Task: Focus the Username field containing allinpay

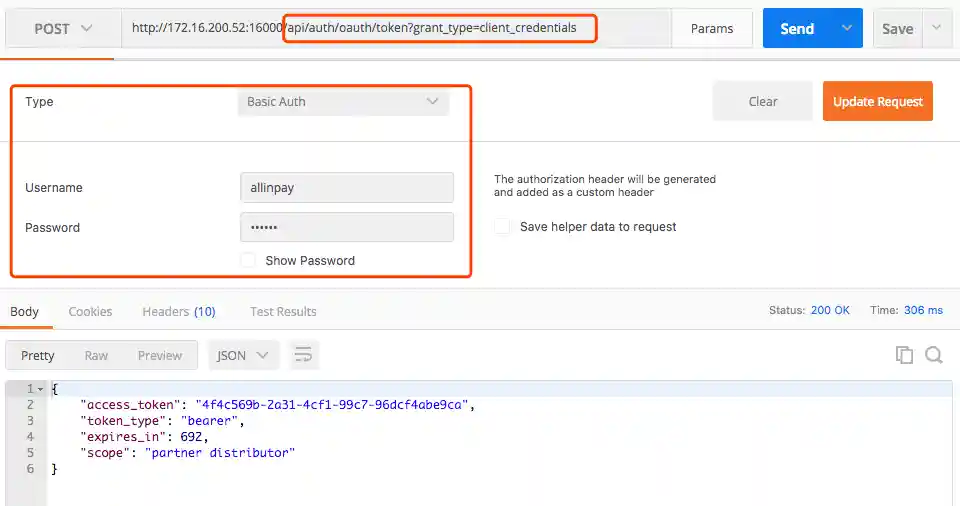Action: tap(347, 187)
